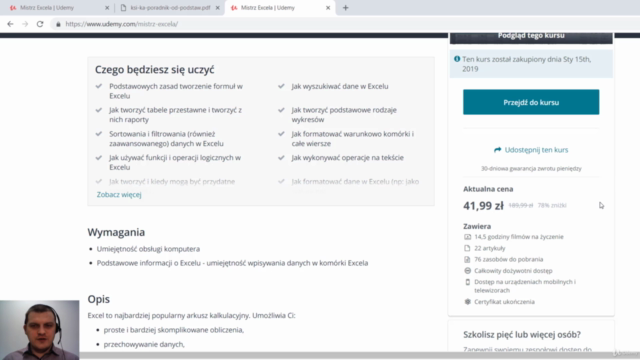This screenshot has height=360, width=640.
Task: Reload the page with refresh icon
Action: tap(40, 24)
